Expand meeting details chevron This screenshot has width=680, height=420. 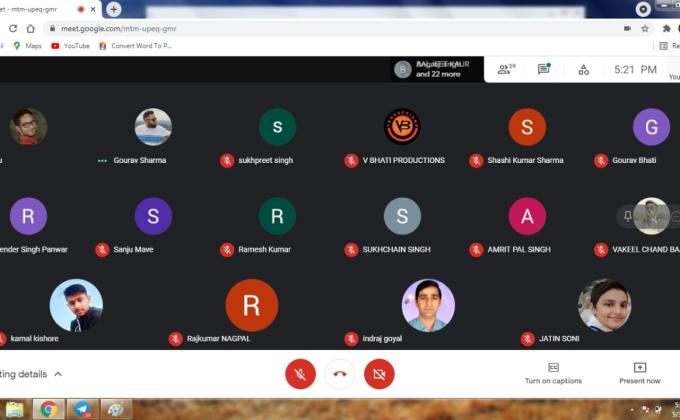point(58,374)
